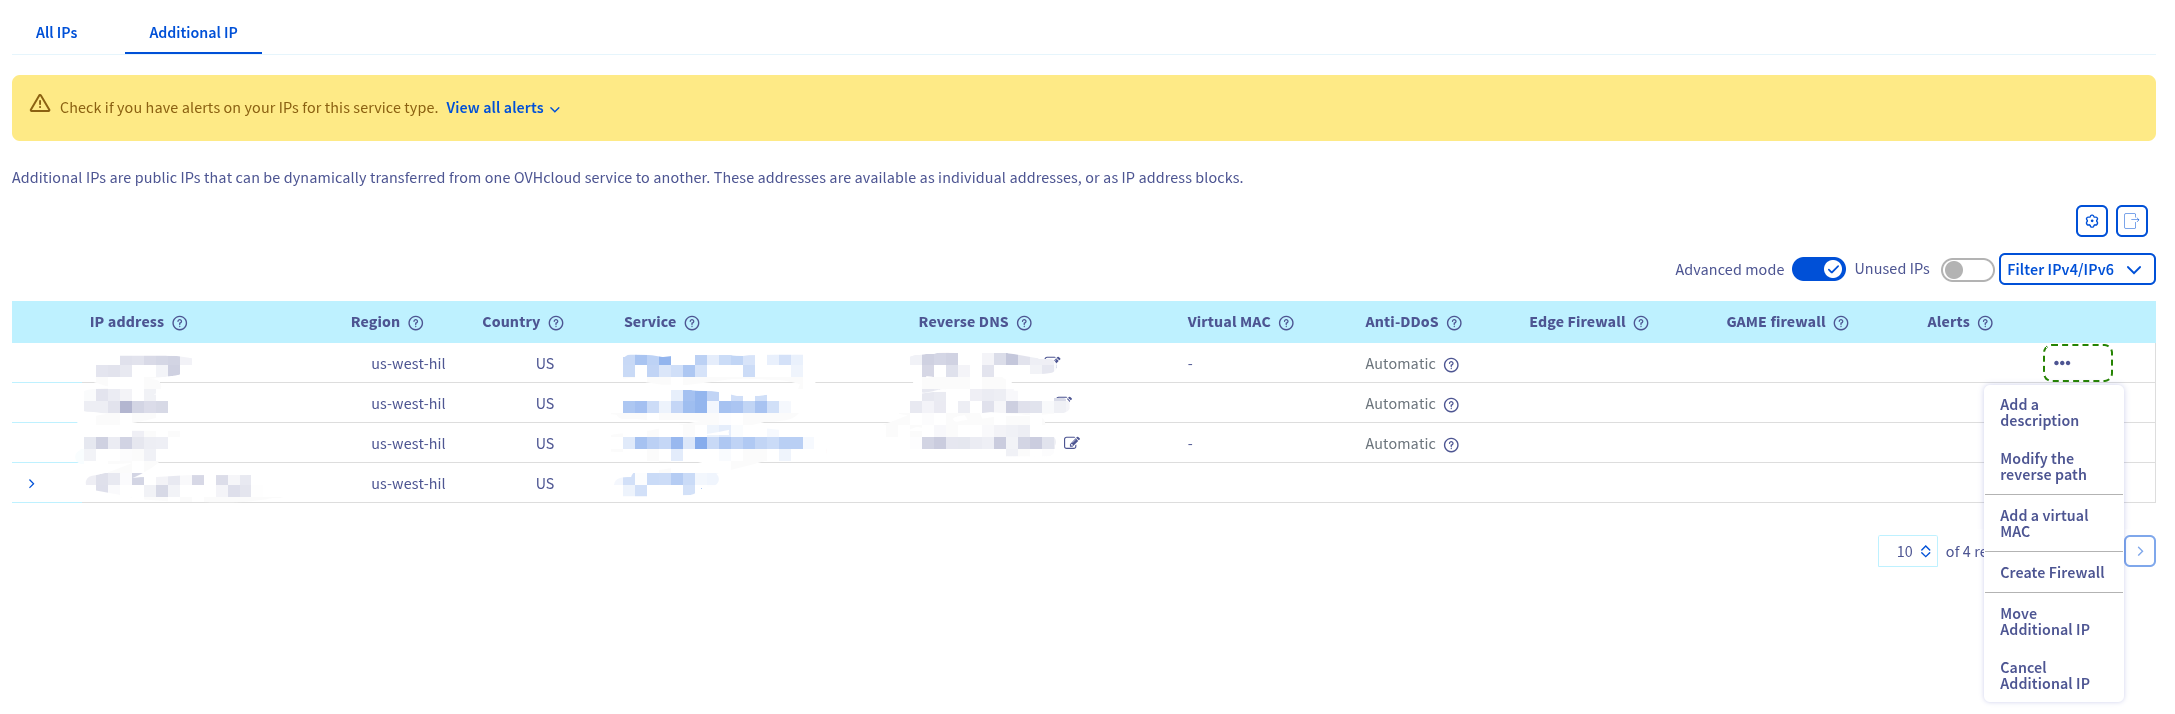Click the Anti-DDoS column help icon
The image size is (2175, 714).
click(1454, 323)
